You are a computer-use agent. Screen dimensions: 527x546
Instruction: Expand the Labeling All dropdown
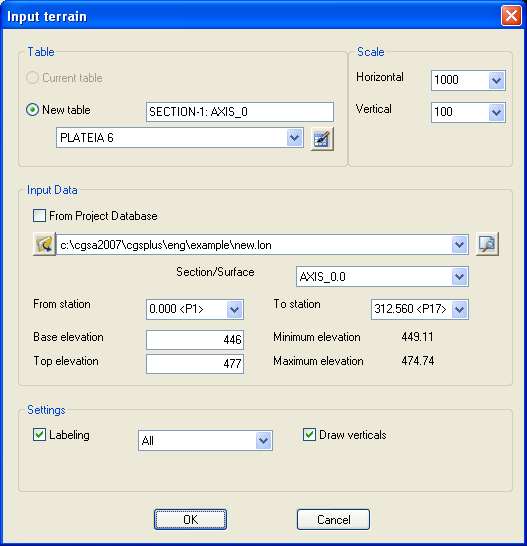[x=264, y=441]
